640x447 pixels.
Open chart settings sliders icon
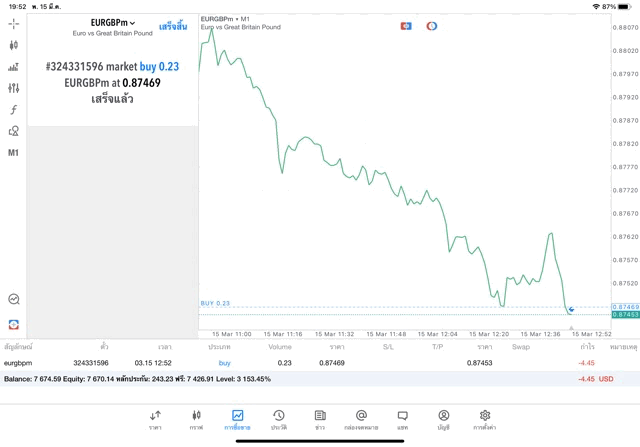tap(13, 88)
